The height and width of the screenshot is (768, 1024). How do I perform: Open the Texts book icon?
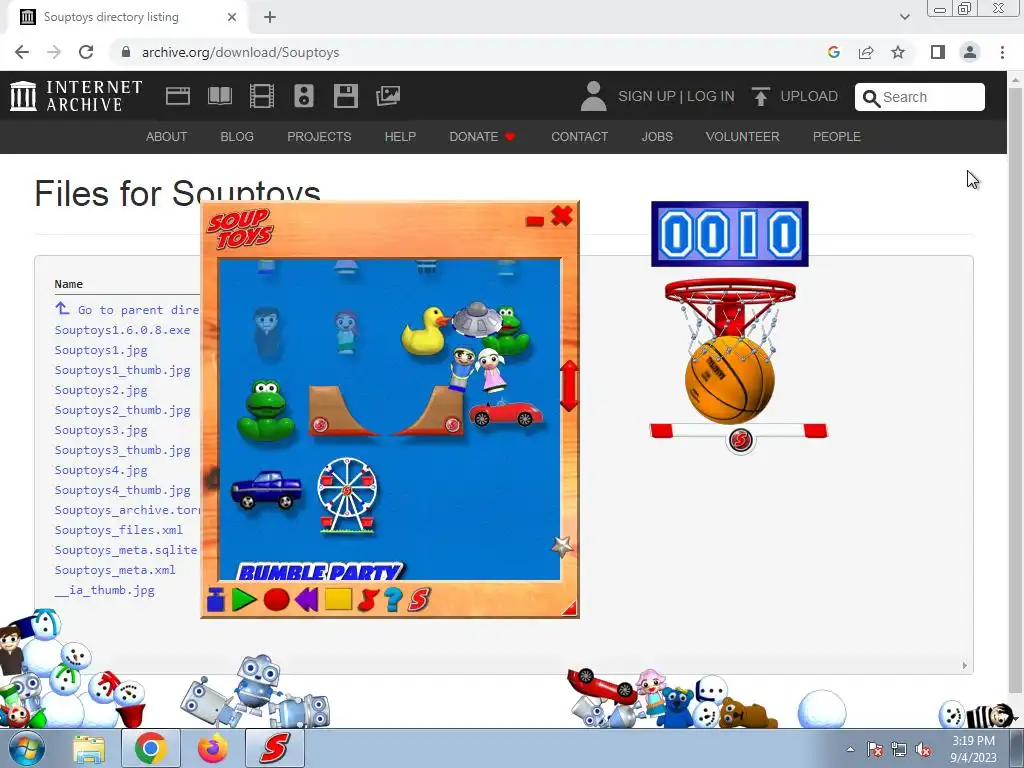coord(220,96)
